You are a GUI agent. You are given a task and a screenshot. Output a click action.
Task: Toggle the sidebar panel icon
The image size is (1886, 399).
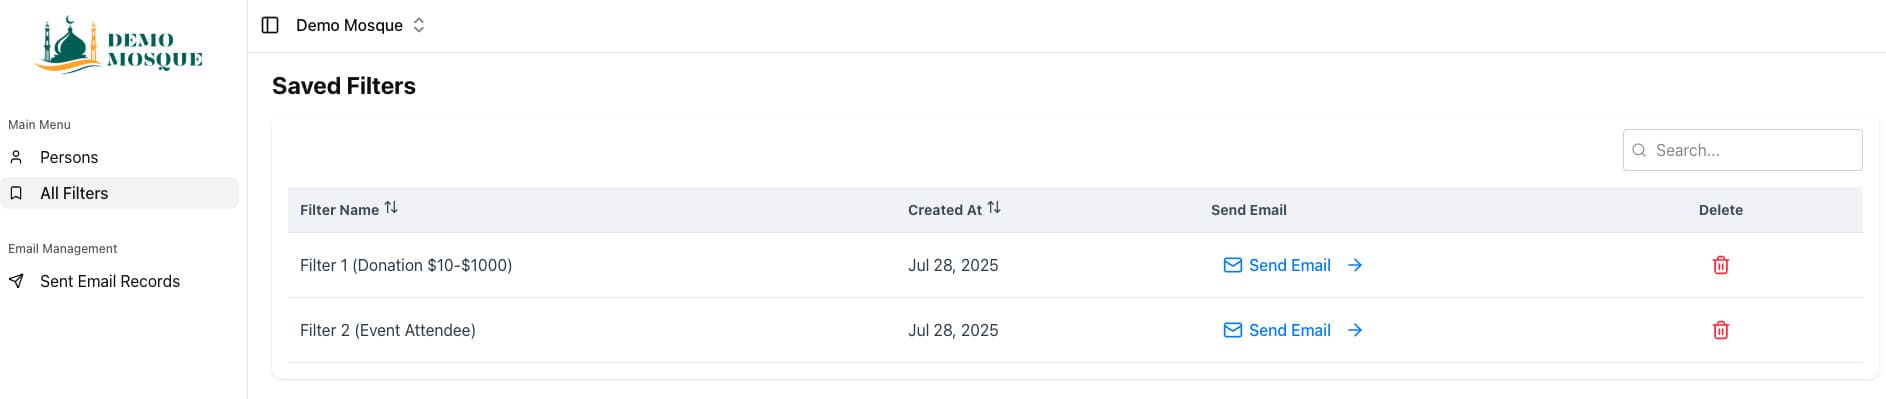(x=270, y=25)
